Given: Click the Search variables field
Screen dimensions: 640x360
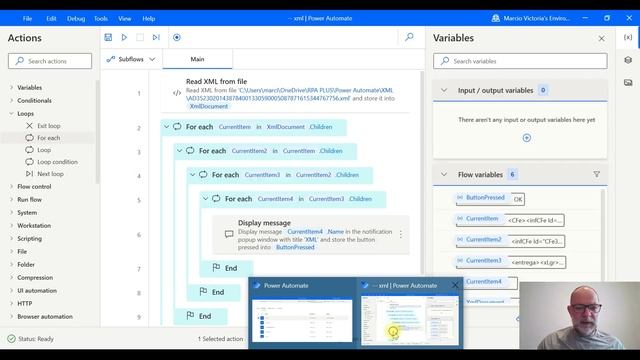Looking at the screenshot, I should [520, 61].
